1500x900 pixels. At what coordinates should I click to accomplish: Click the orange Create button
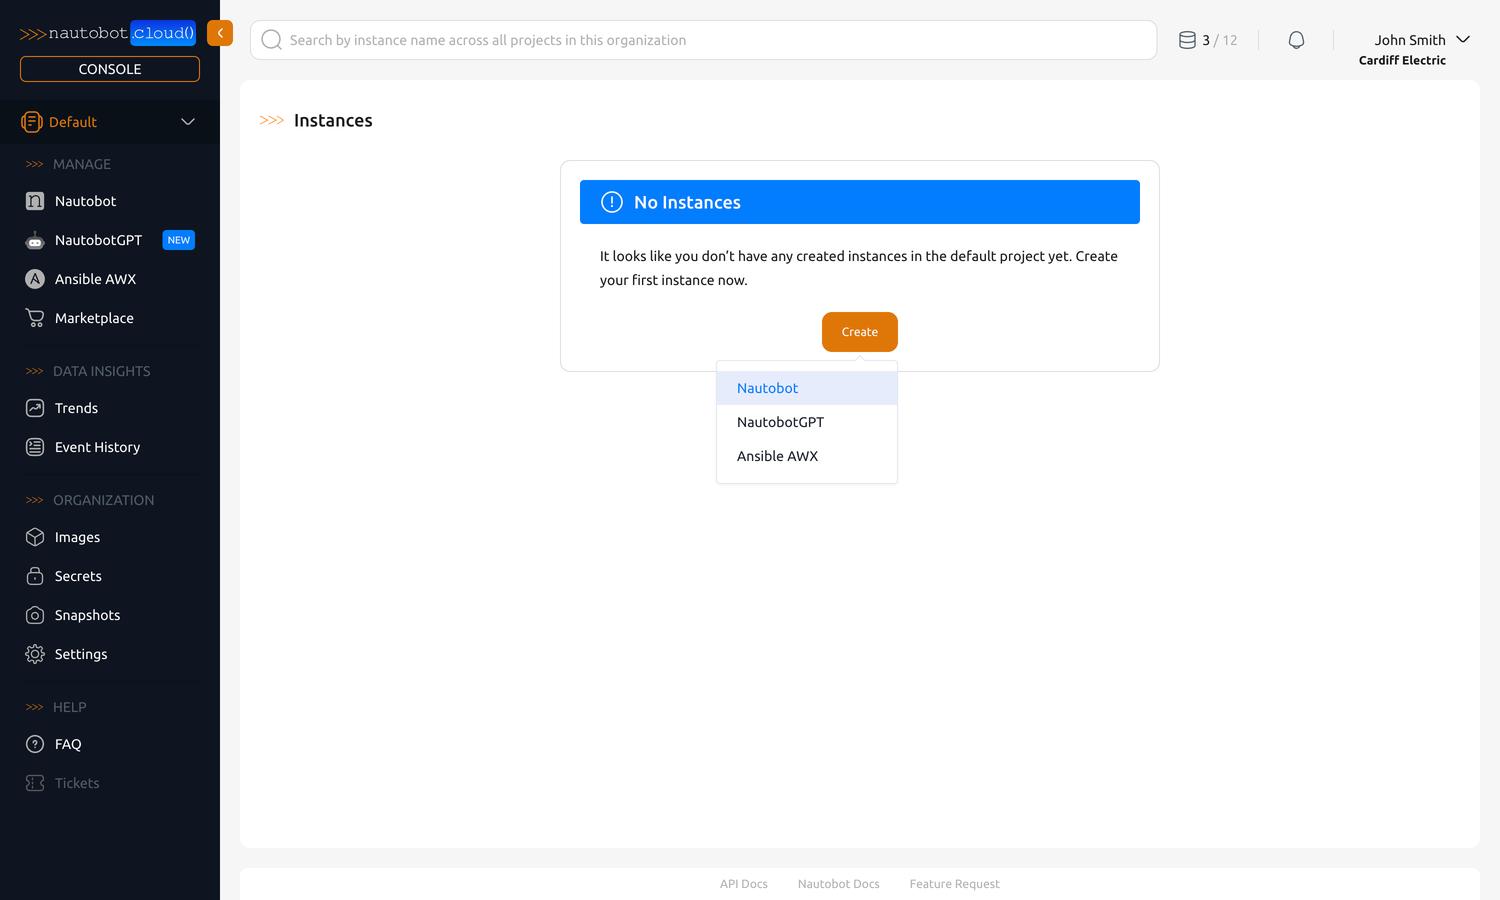click(859, 331)
